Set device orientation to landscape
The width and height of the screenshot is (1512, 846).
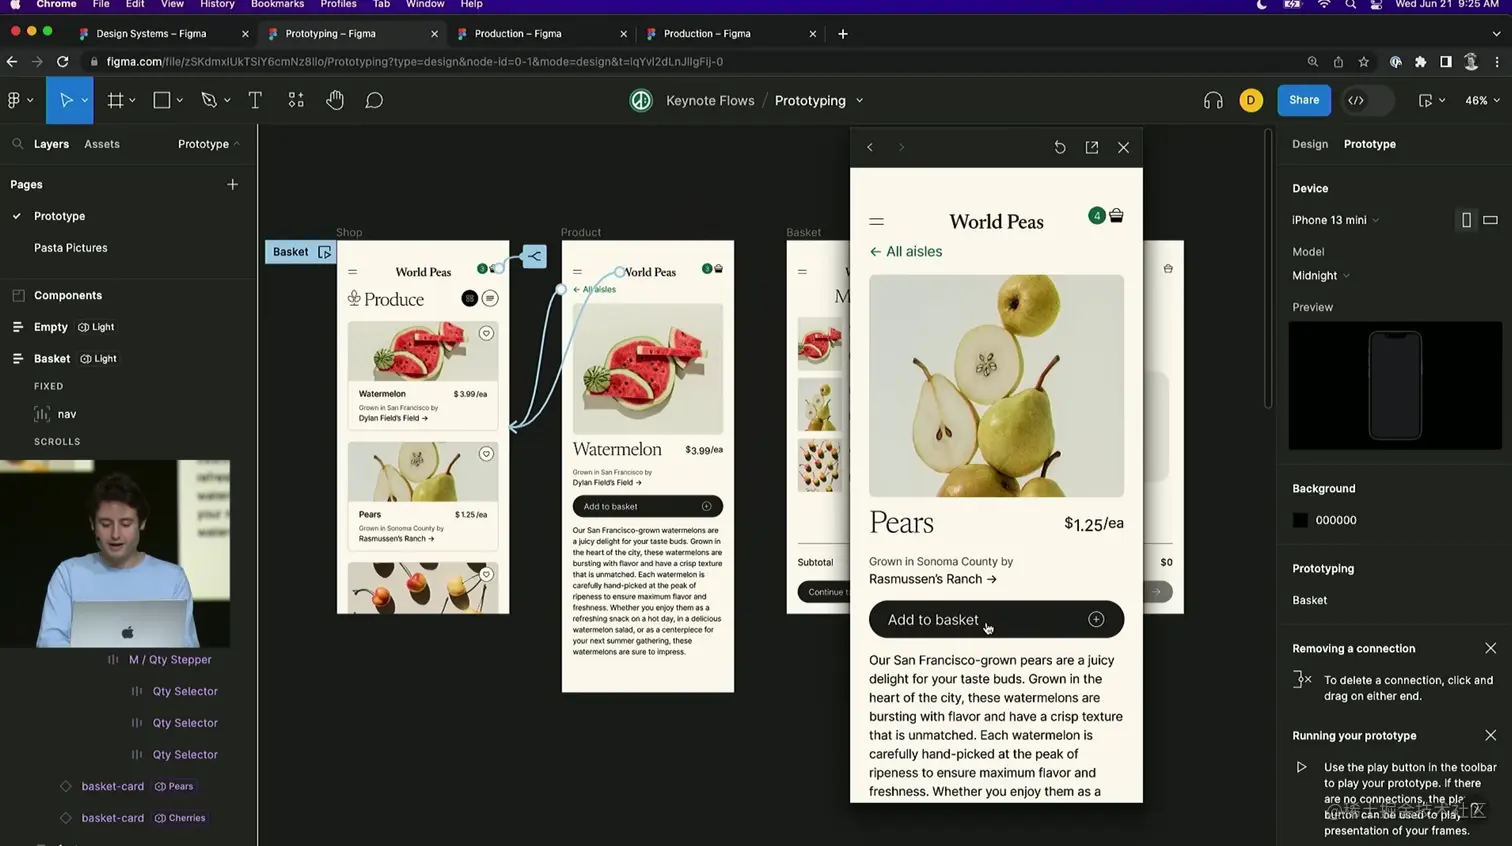[1490, 220]
